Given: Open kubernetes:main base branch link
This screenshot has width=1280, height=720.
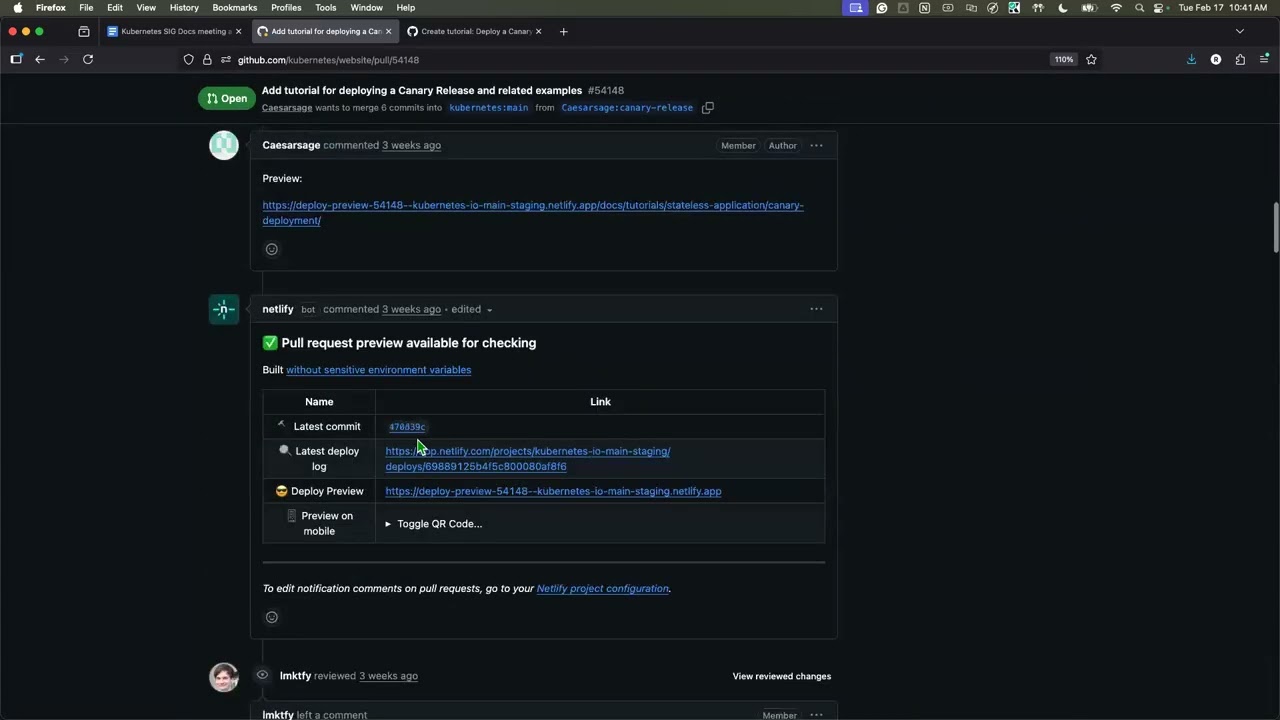Looking at the screenshot, I should tap(489, 108).
